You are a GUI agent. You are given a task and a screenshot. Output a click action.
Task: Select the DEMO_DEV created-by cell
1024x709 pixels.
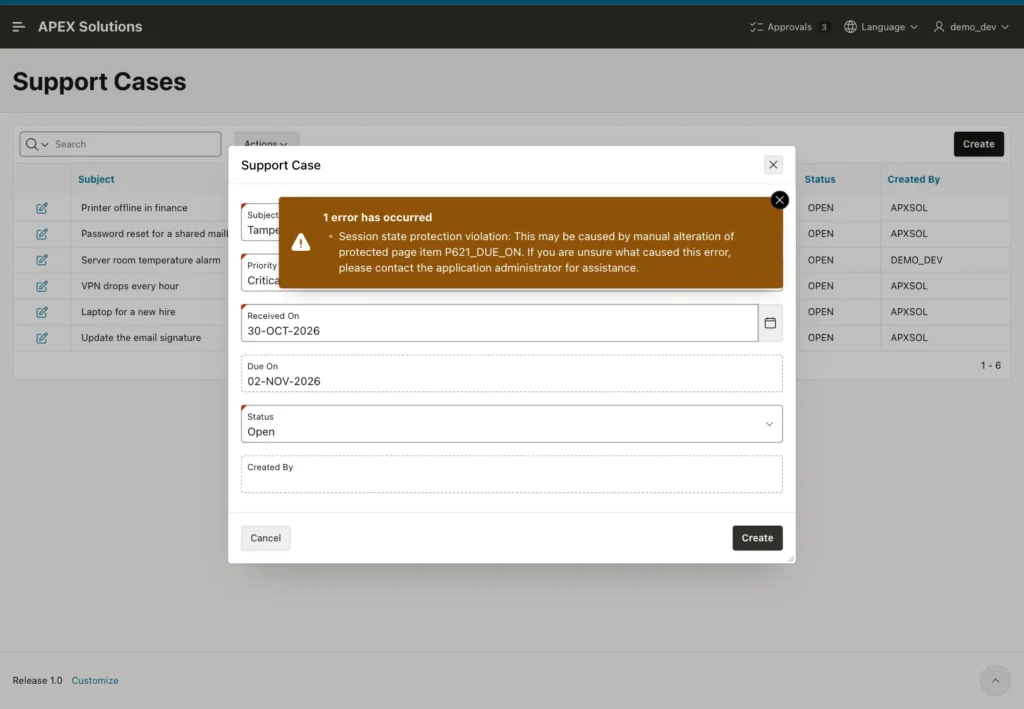(x=916, y=260)
